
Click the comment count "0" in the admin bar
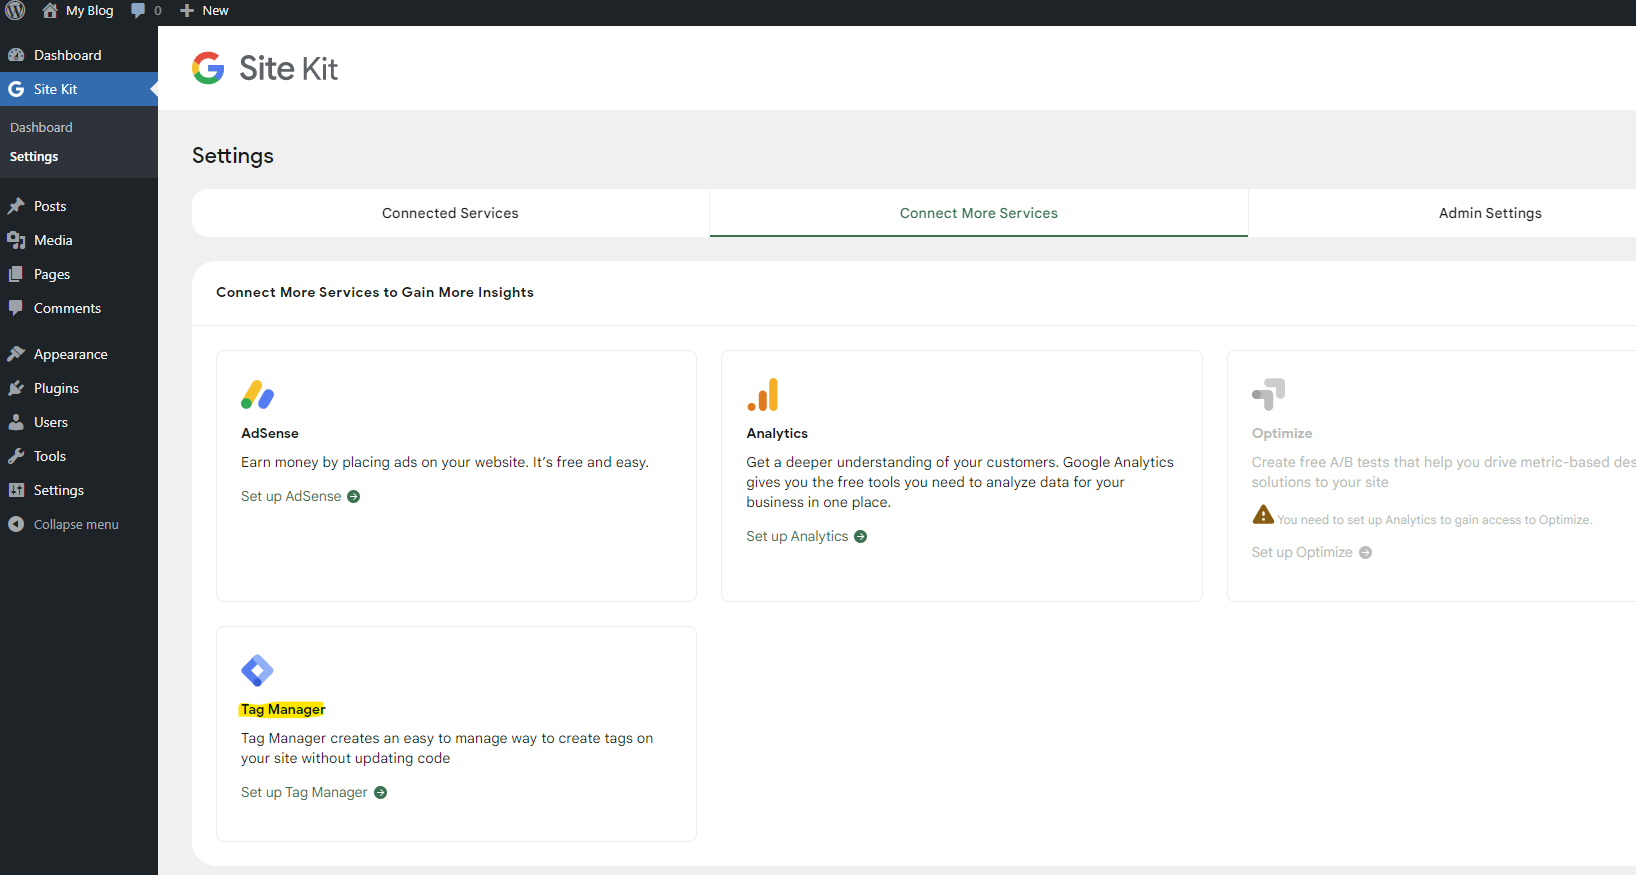click(x=158, y=11)
